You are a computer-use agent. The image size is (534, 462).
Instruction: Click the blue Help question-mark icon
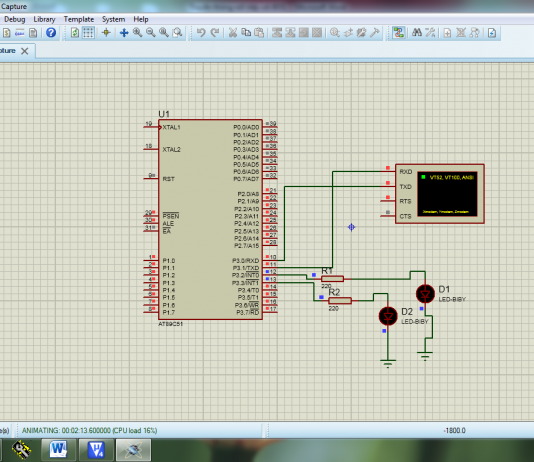coord(51,33)
